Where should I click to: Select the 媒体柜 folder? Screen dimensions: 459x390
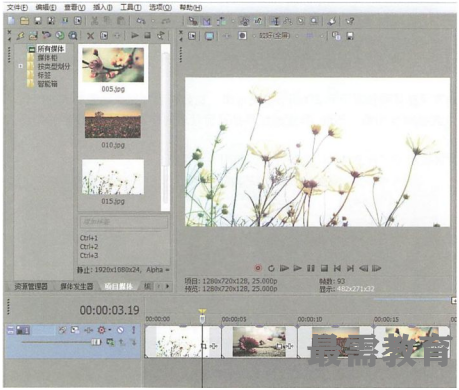(47, 58)
